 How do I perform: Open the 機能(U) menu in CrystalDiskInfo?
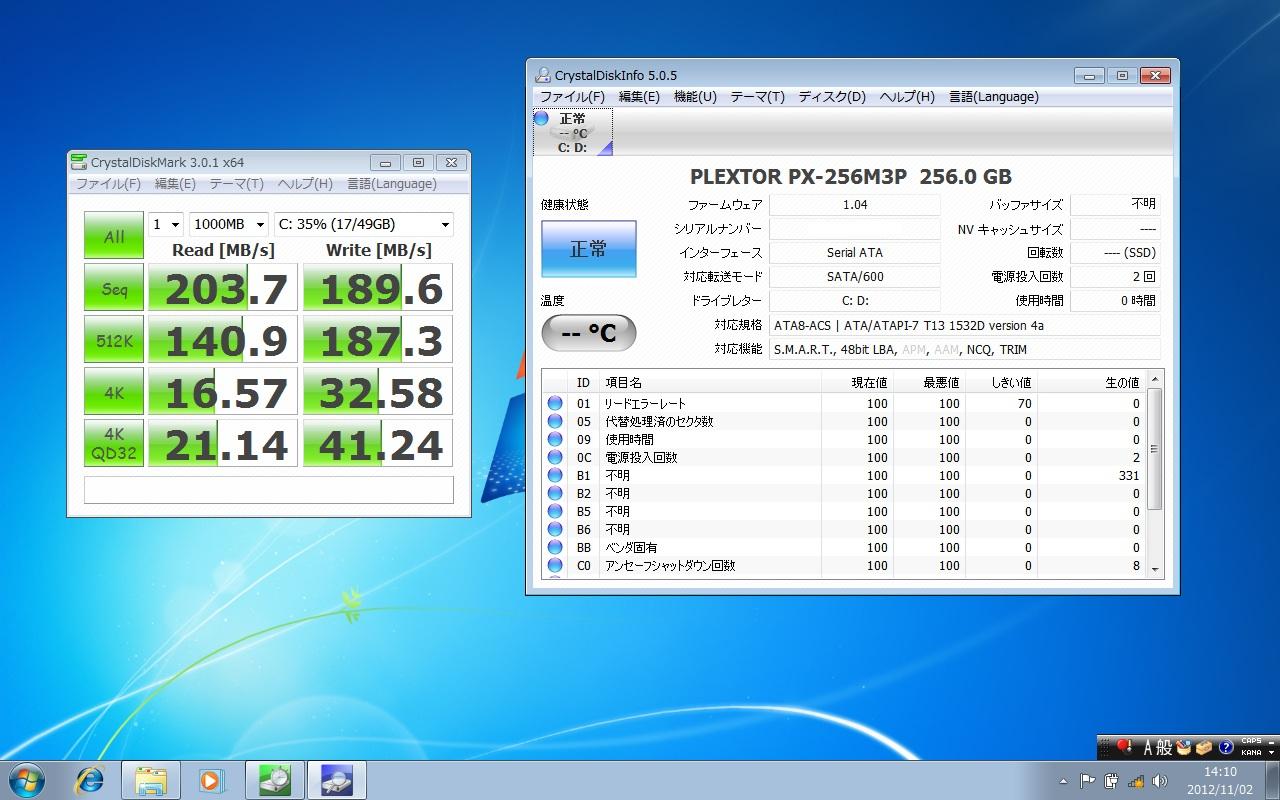(695, 97)
